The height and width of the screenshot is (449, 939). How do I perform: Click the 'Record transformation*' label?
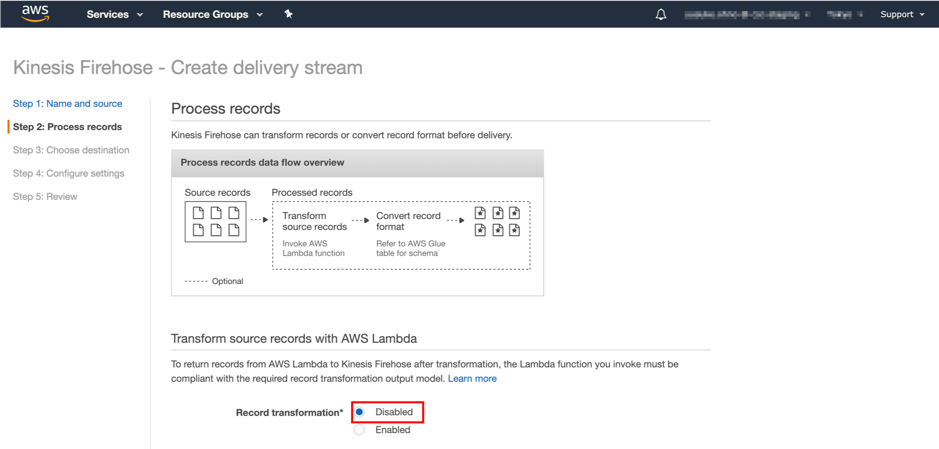(x=290, y=412)
